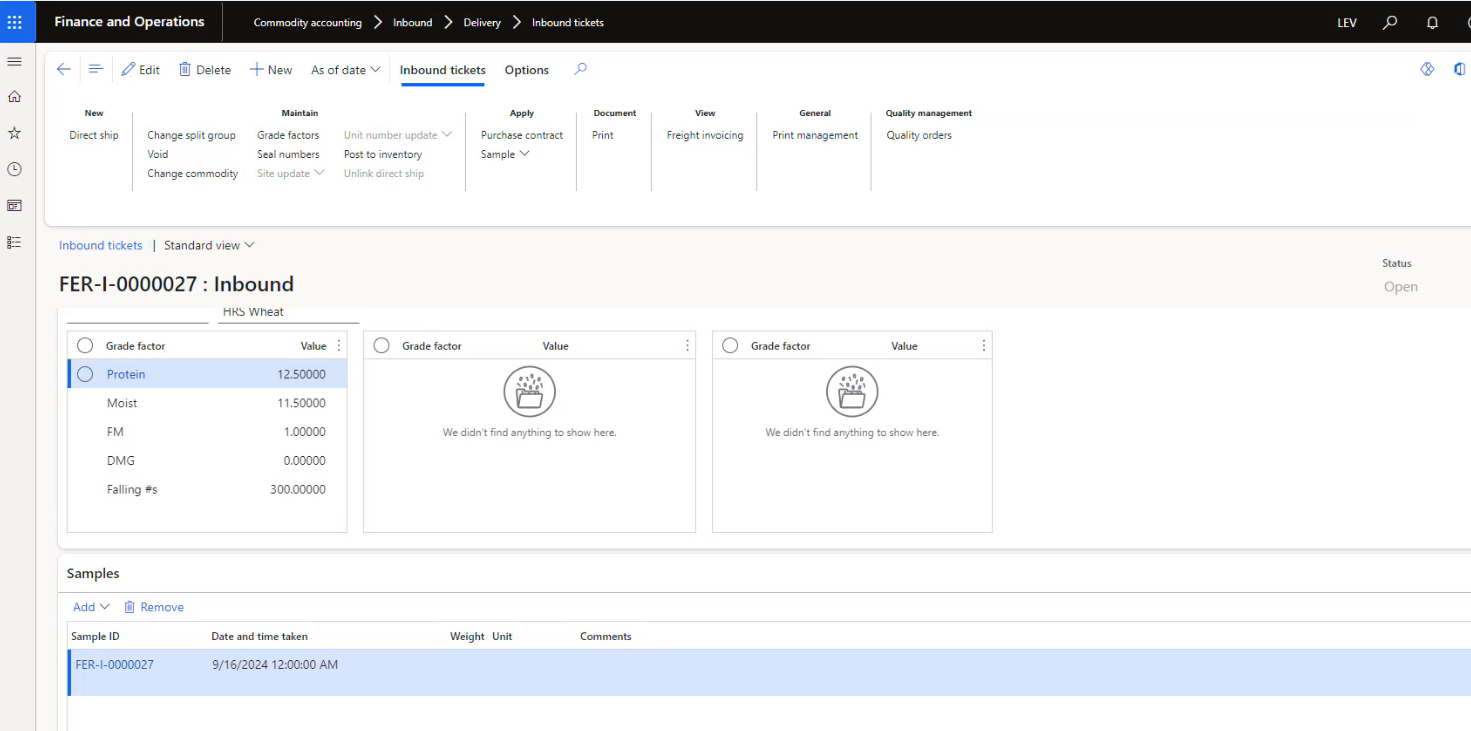
Task: Expand the As of date dropdown
Action: pyautogui.click(x=345, y=70)
